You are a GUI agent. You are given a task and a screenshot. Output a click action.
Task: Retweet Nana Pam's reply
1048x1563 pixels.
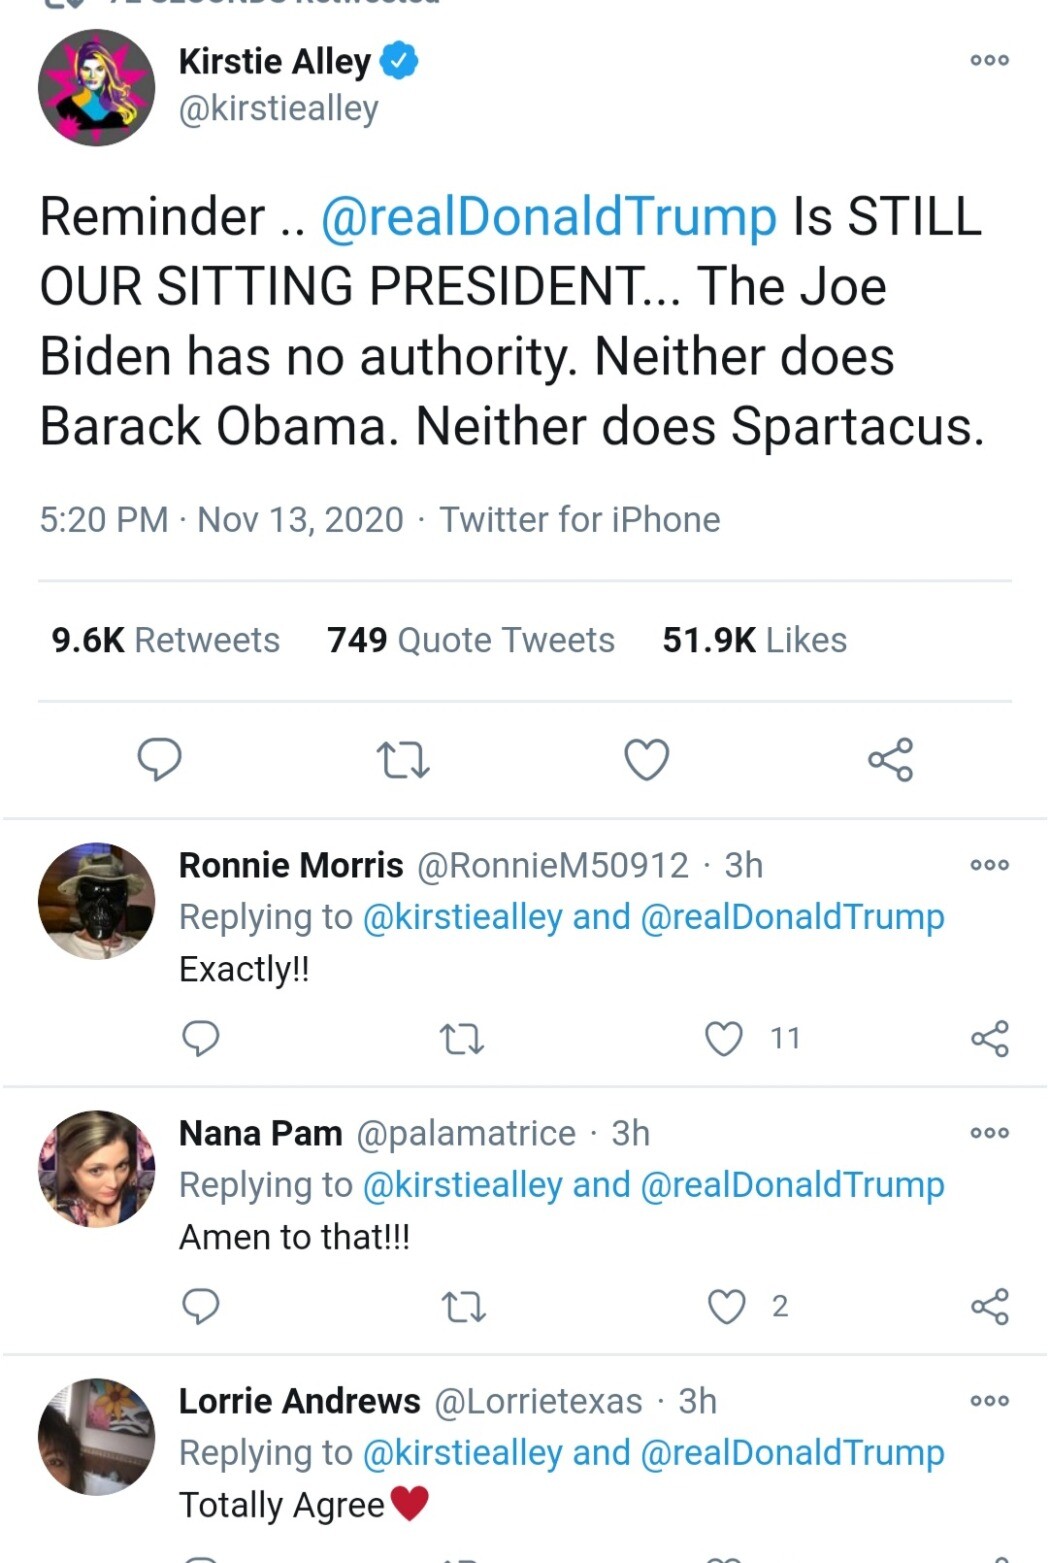[x=462, y=1307]
